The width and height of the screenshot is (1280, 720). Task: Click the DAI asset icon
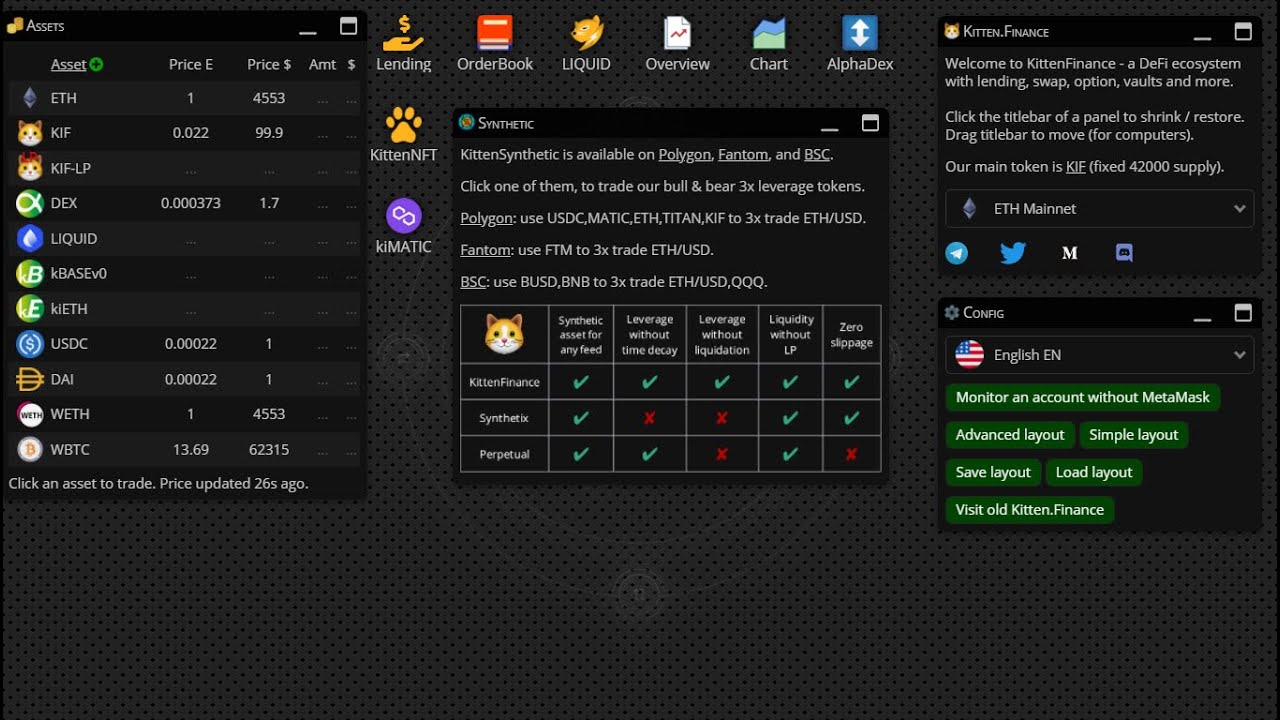pos(30,379)
